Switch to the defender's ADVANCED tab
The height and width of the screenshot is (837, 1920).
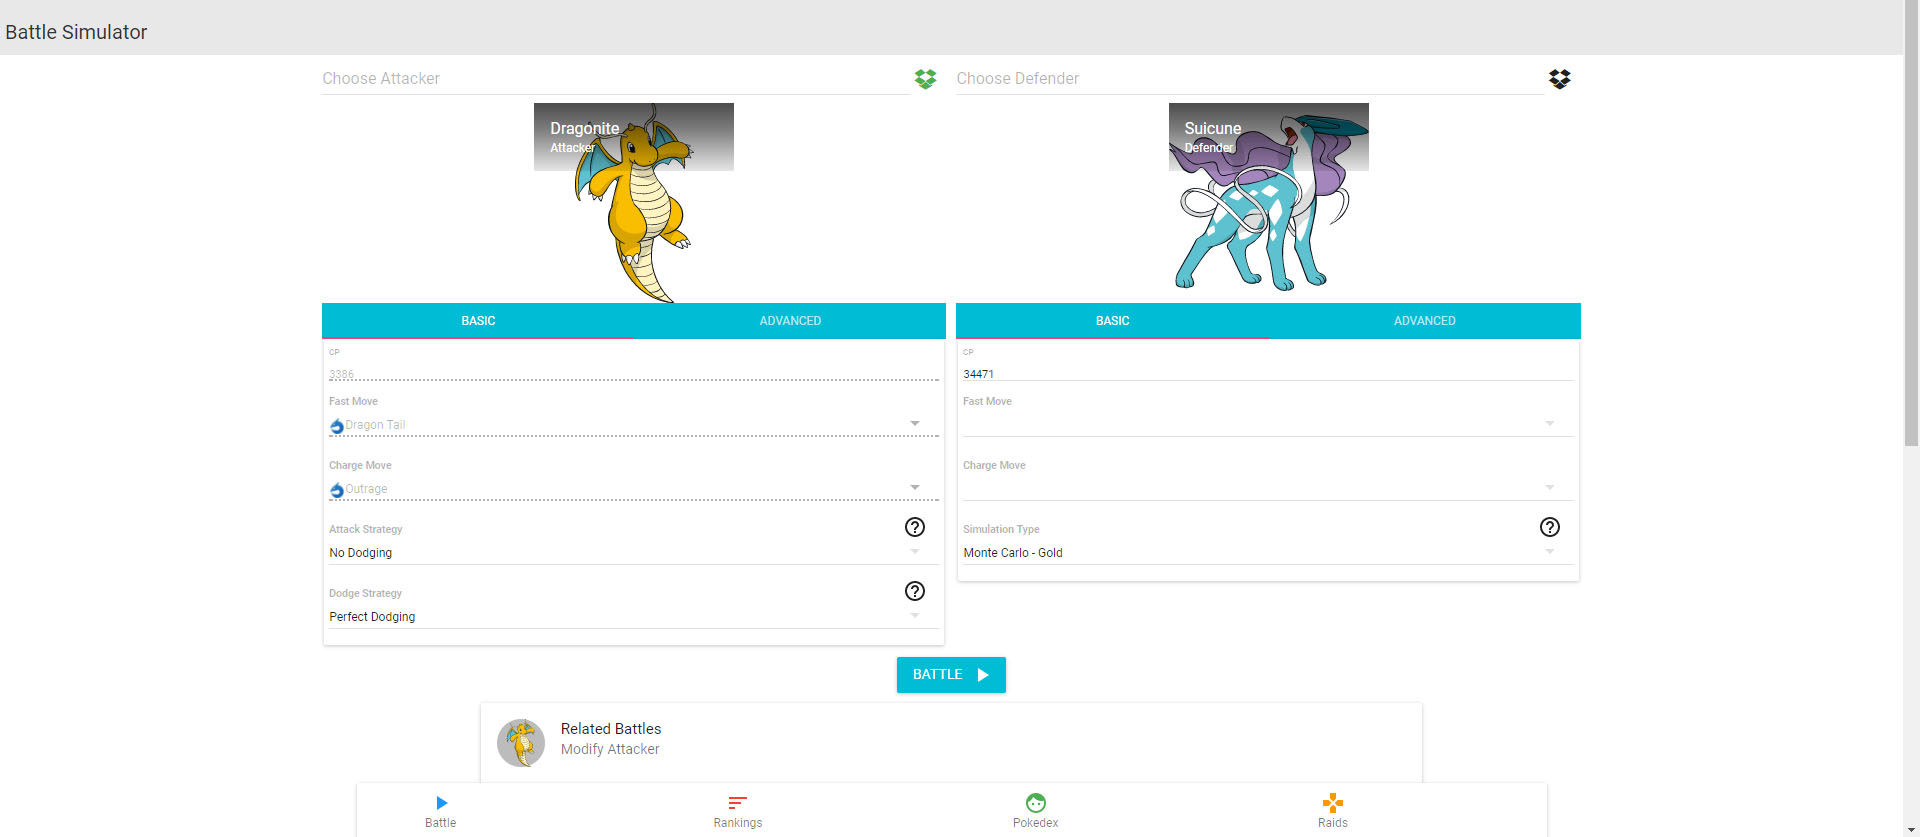point(1424,321)
